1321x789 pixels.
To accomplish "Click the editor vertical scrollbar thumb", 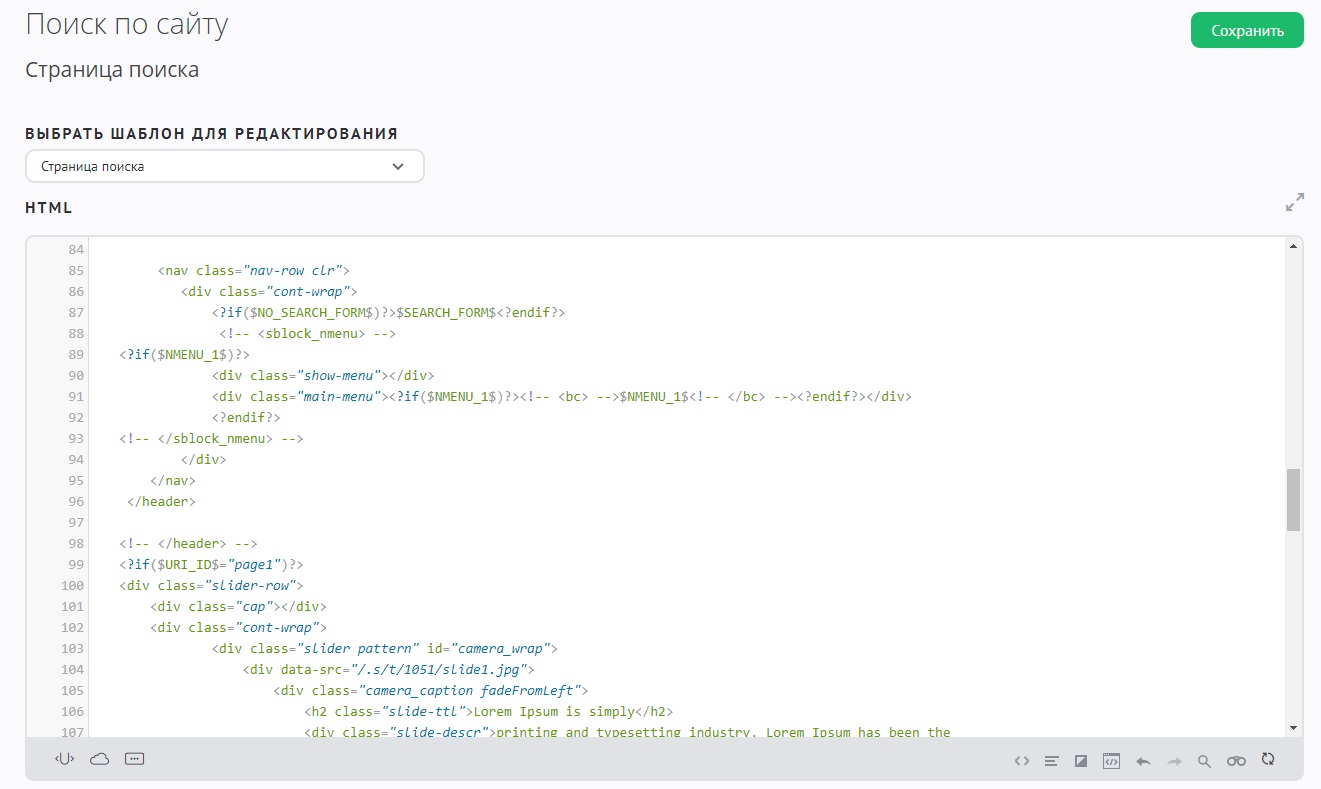I will (x=1293, y=499).
